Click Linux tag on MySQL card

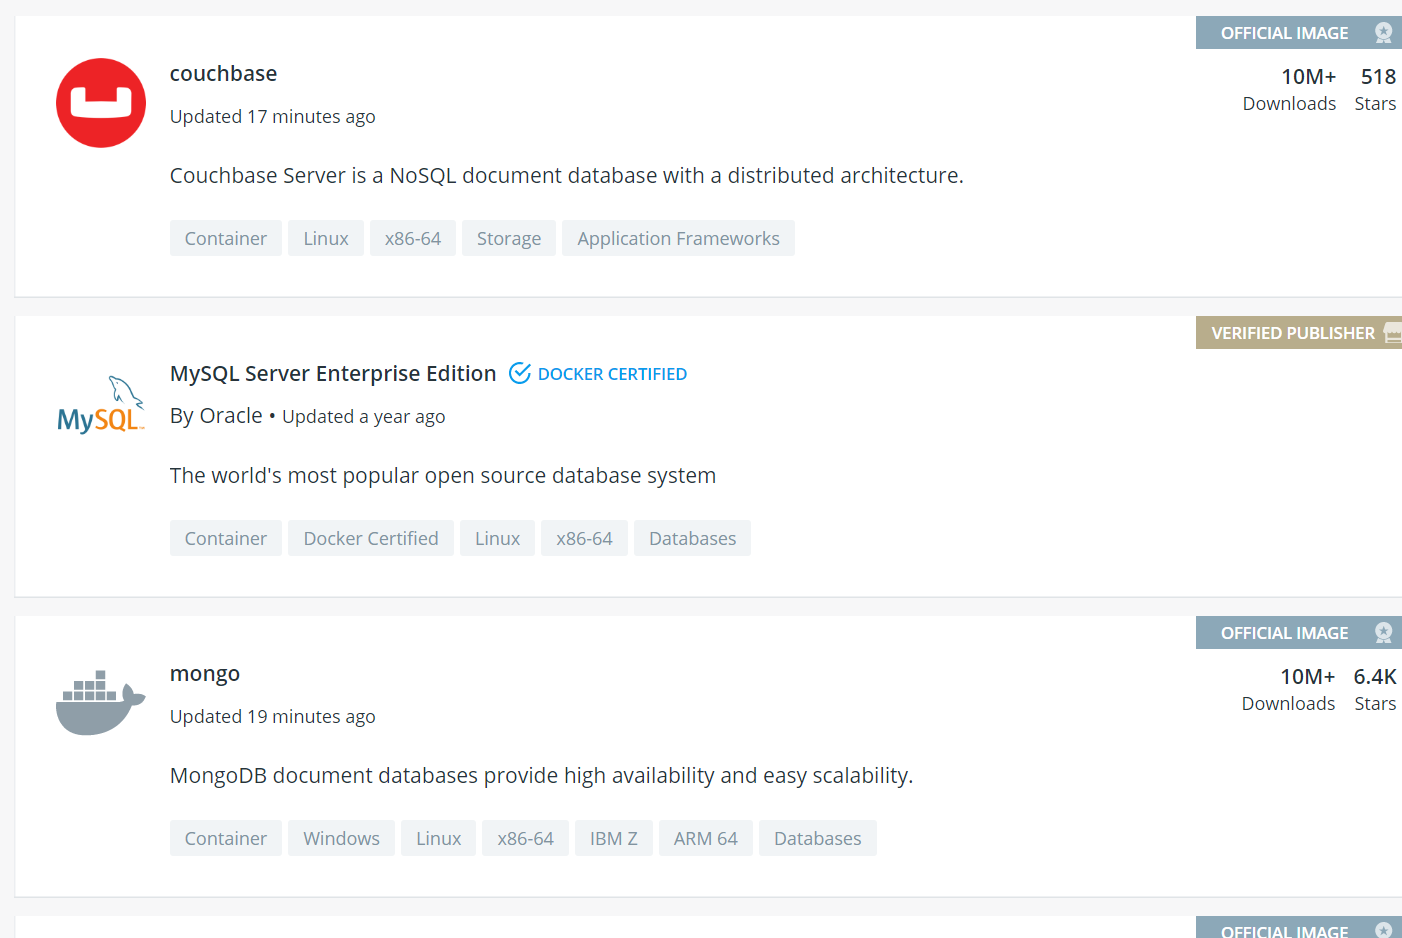(497, 538)
